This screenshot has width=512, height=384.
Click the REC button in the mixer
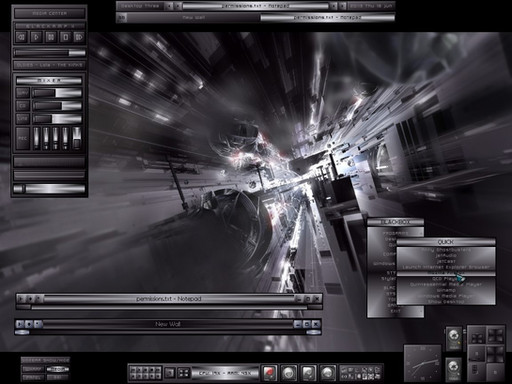(23, 138)
